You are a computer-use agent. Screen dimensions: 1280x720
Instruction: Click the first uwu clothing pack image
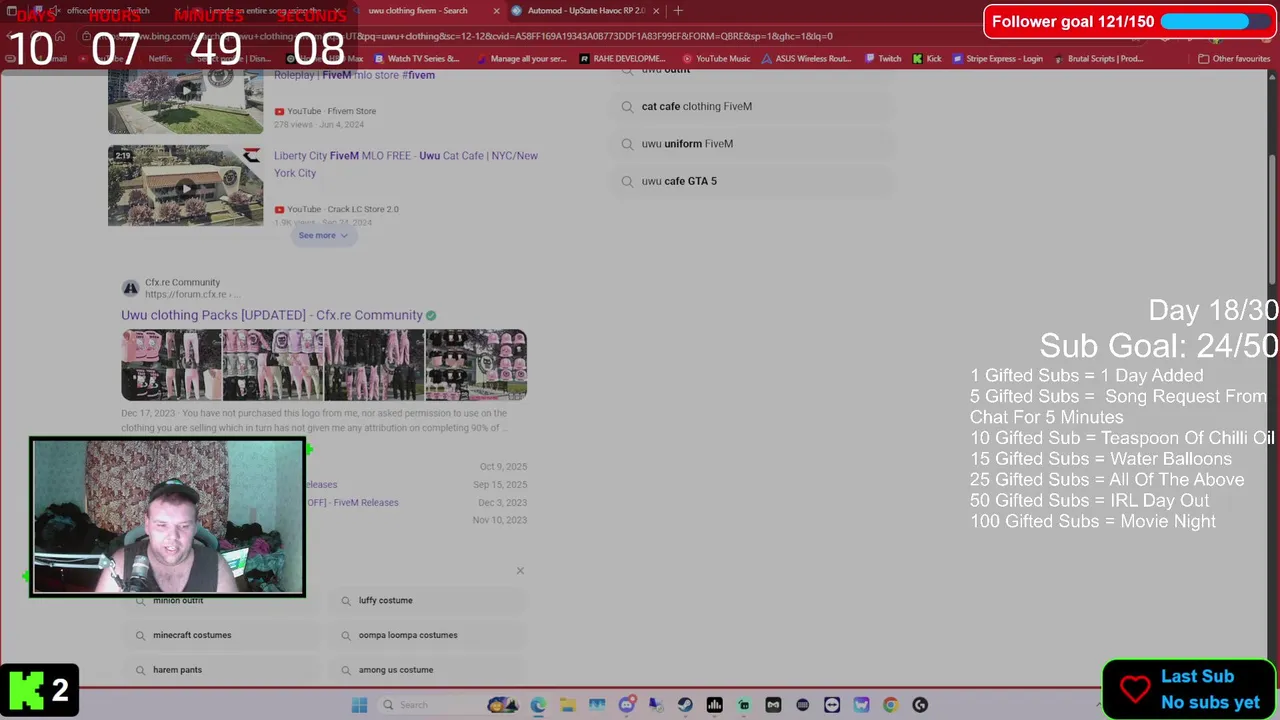click(x=171, y=365)
